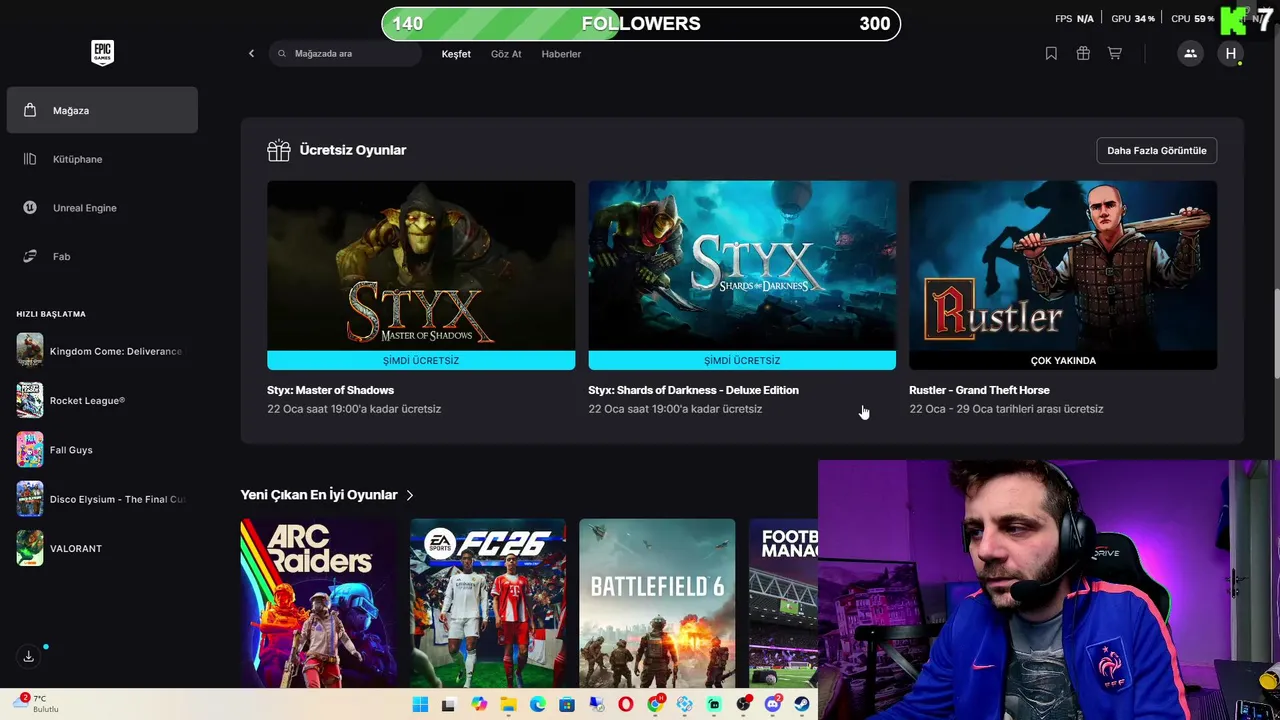Viewport: 1280px width, 720px height.
Task: Open the gift box icon in header
Action: coord(1083,54)
